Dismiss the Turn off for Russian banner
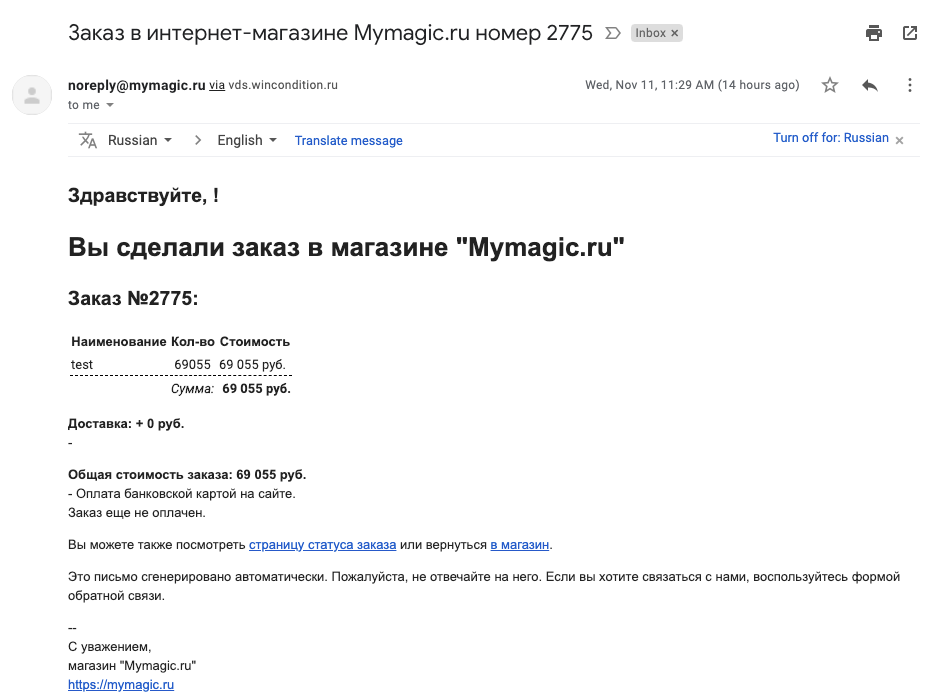Image resolution: width=930 pixels, height=699 pixels. 898,140
